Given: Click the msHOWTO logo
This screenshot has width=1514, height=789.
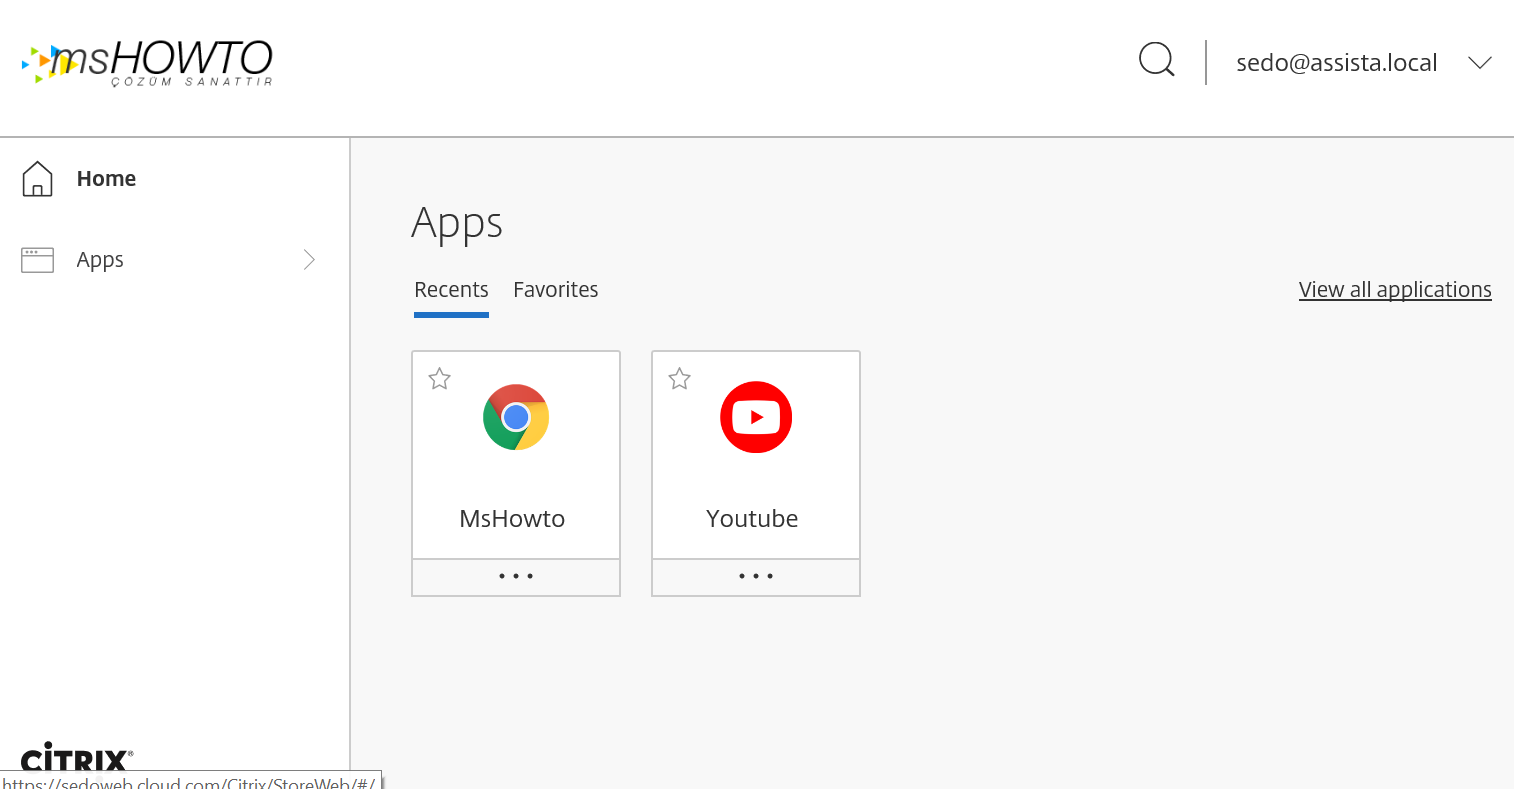Looking at the screenshot, I should [147, 63].
